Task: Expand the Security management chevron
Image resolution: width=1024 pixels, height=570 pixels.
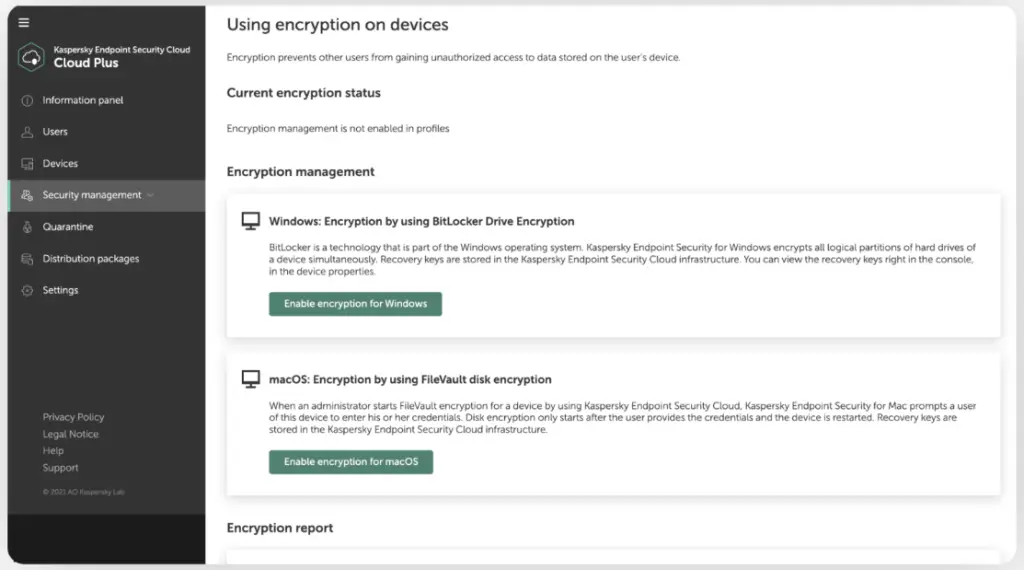Action: [x=151, y=196]
